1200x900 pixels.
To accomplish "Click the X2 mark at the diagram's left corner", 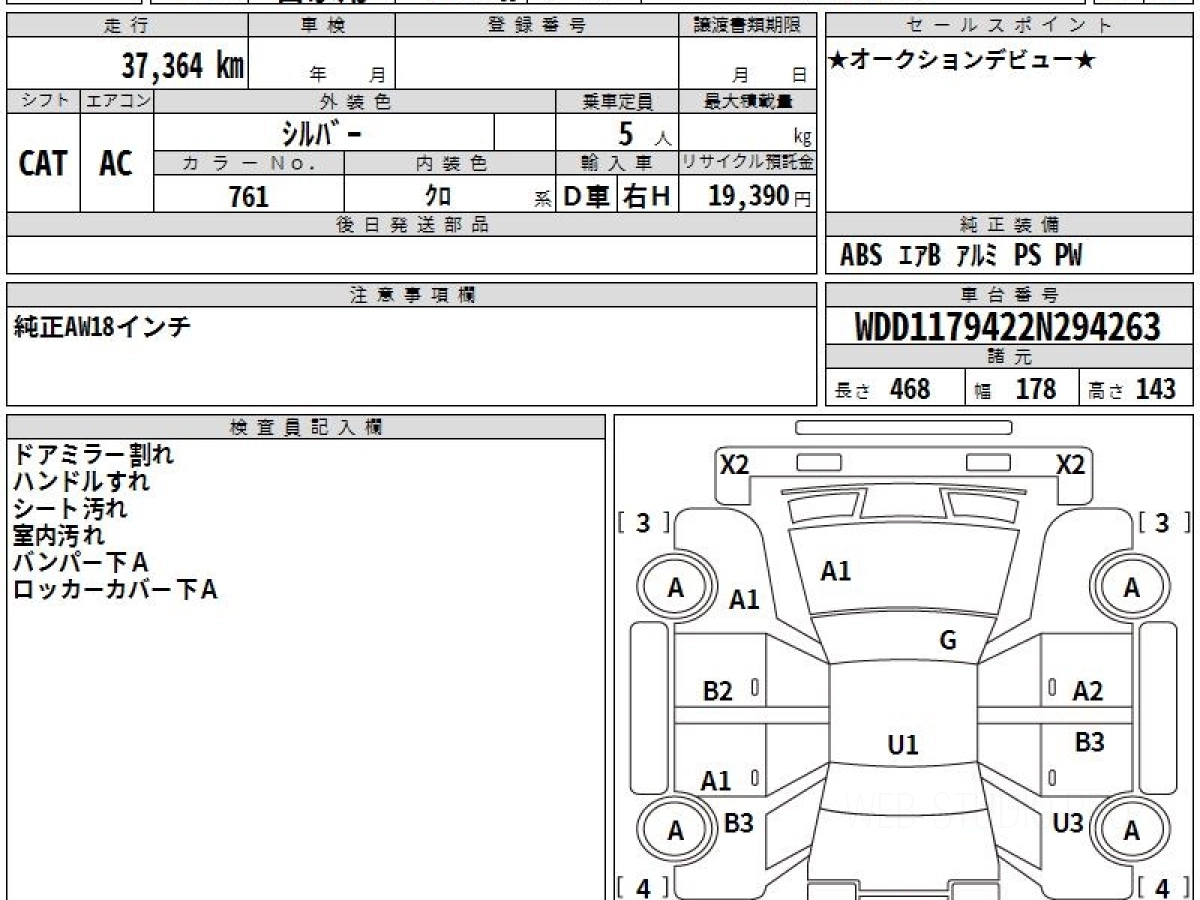I will tap(735, 464).
